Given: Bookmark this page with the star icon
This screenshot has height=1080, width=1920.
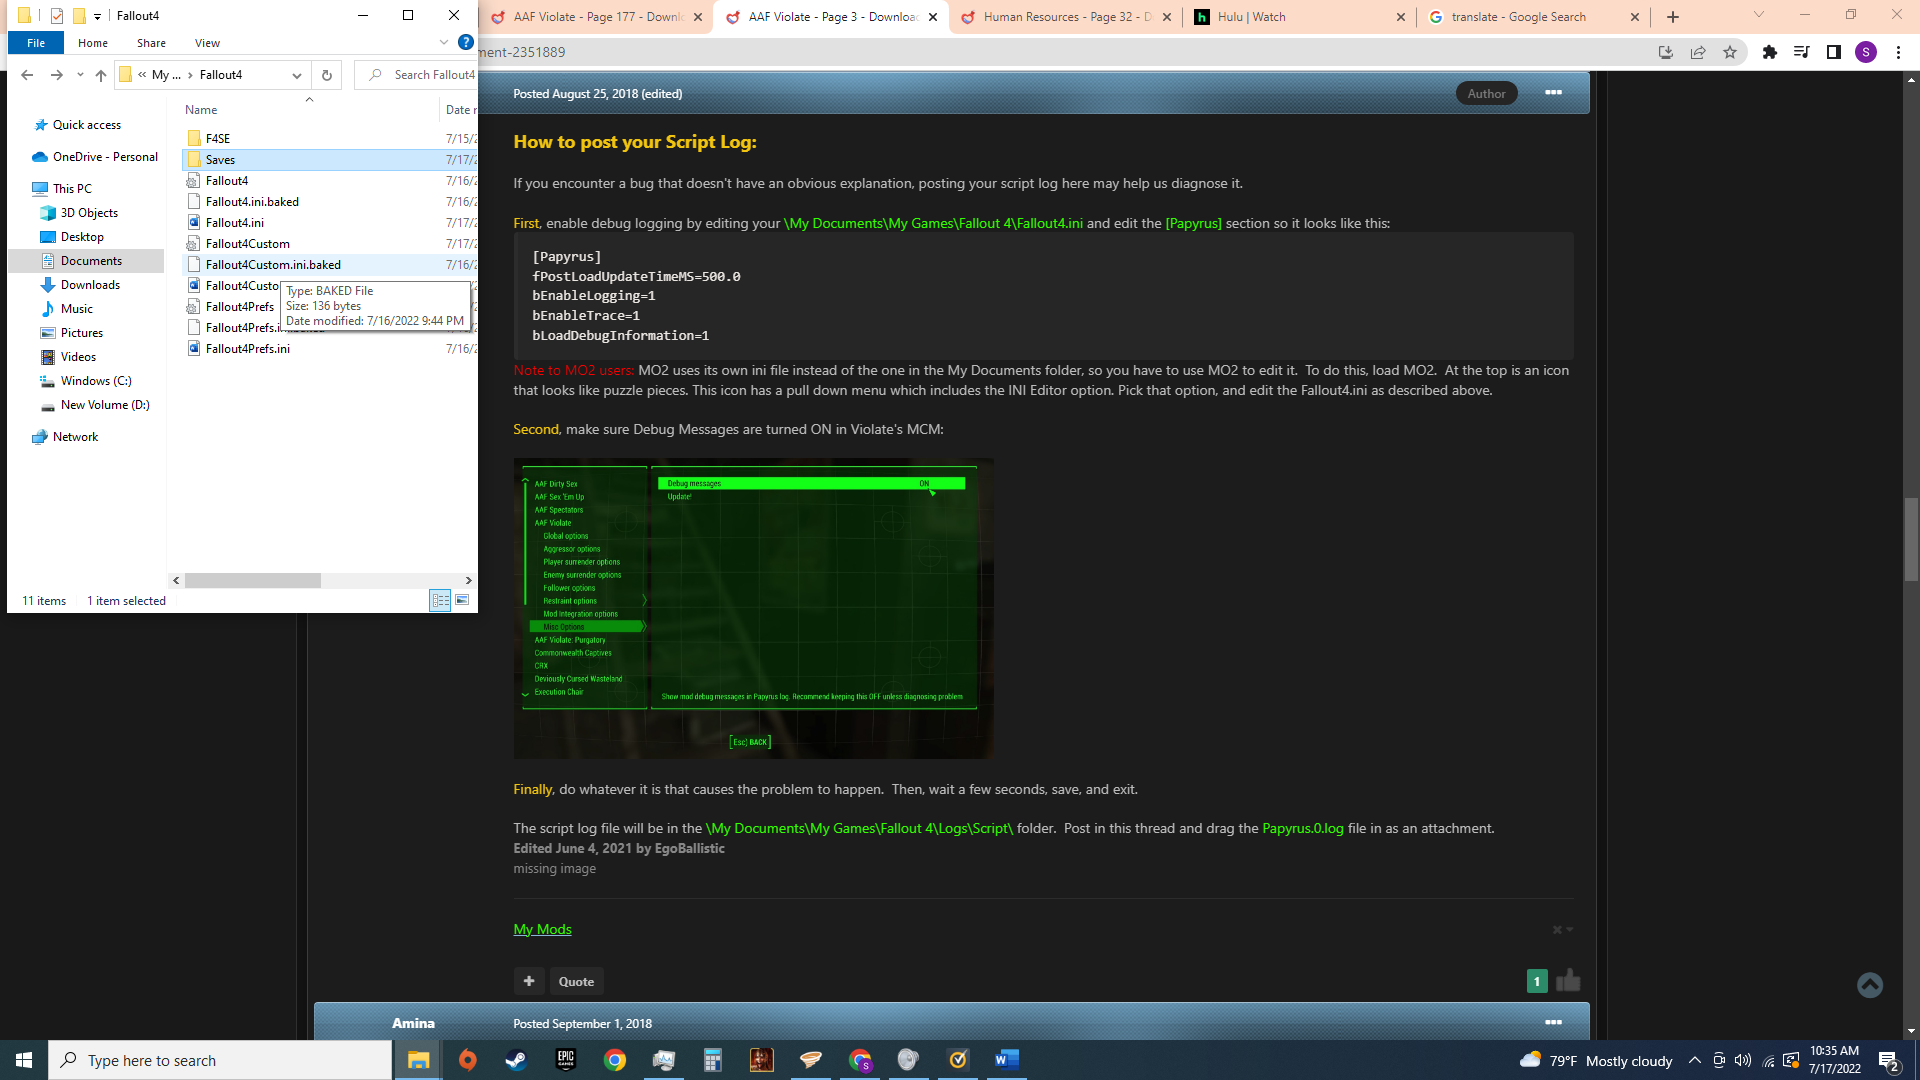Looking at the screenshot, I should (1730, 52).
